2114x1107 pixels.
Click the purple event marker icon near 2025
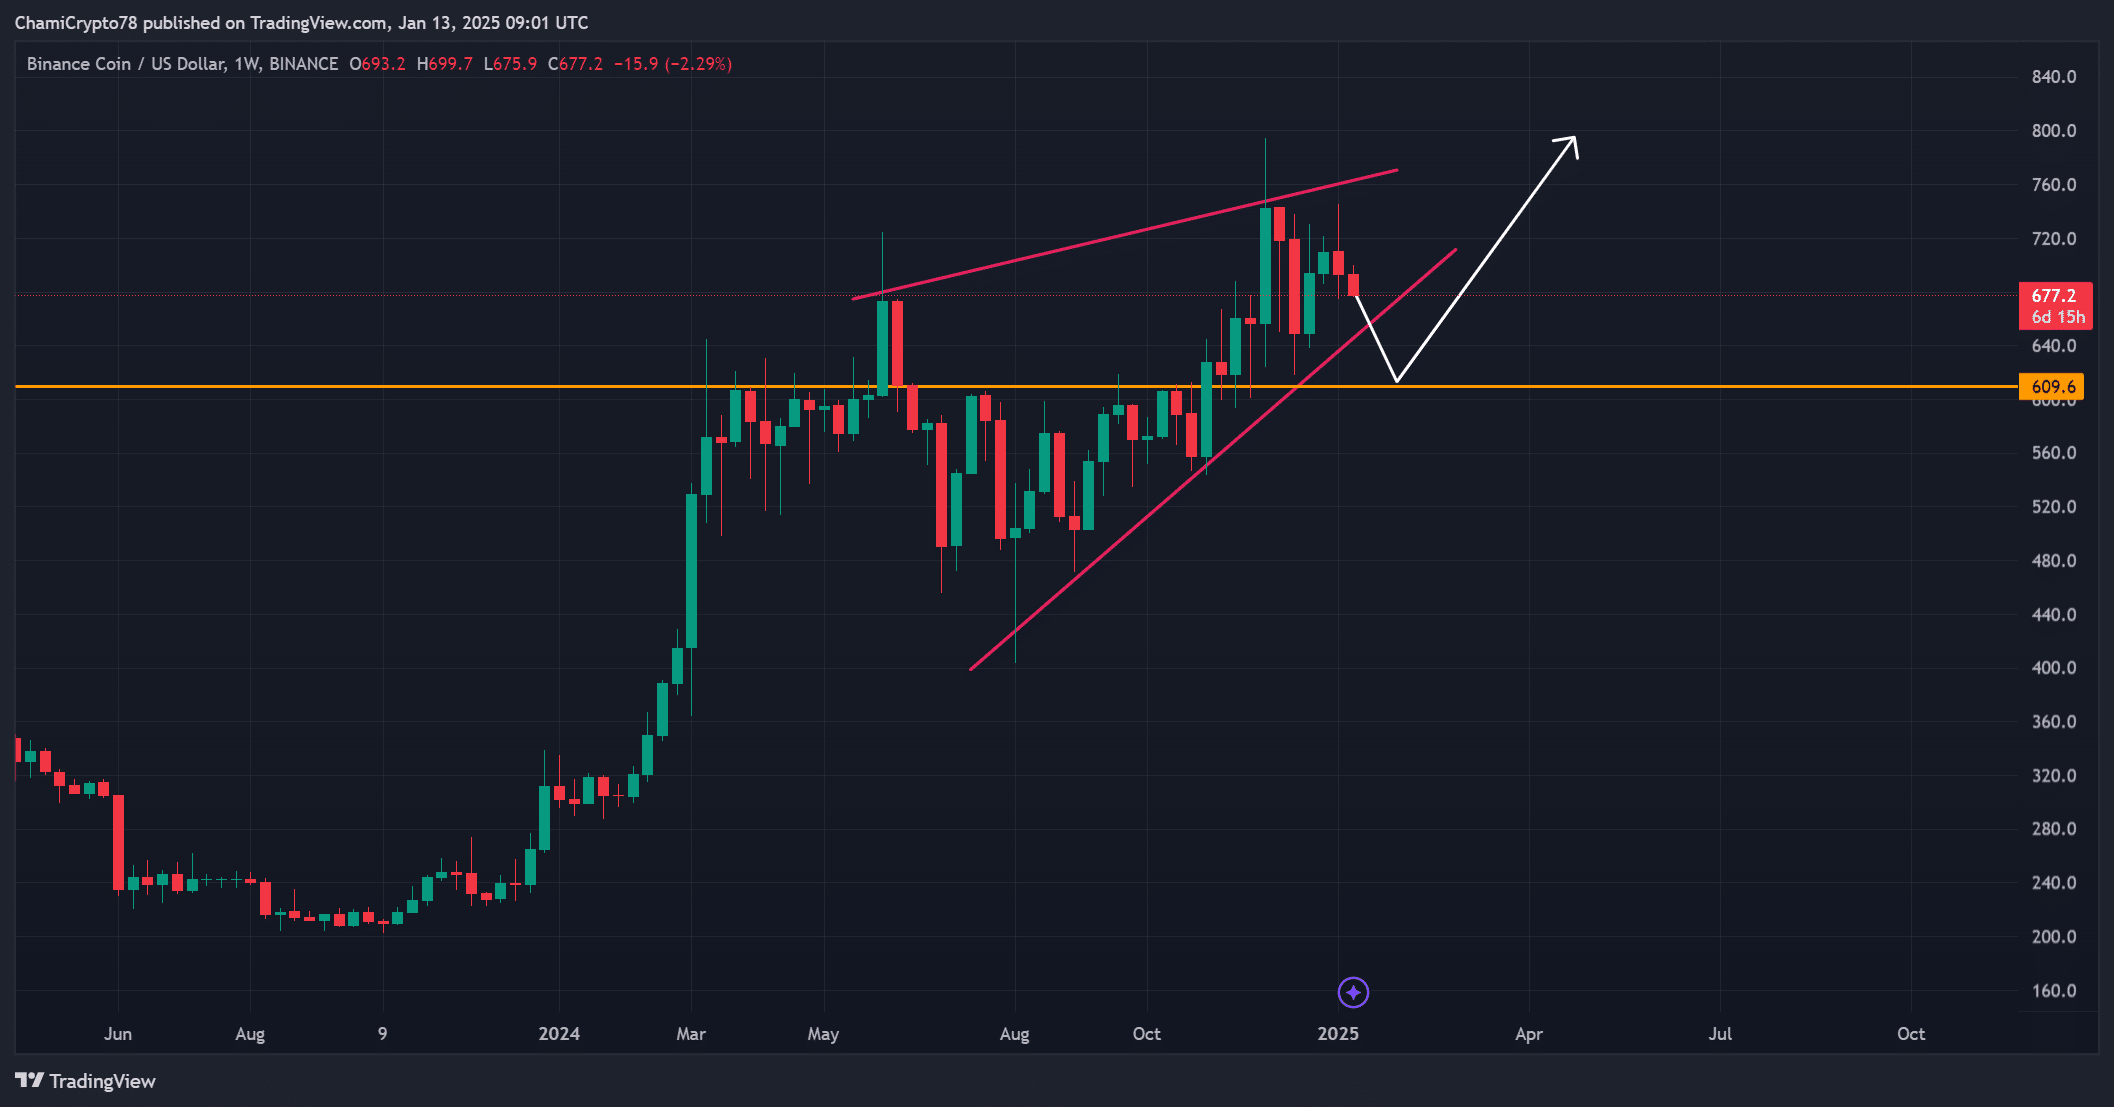[1353, 992]
